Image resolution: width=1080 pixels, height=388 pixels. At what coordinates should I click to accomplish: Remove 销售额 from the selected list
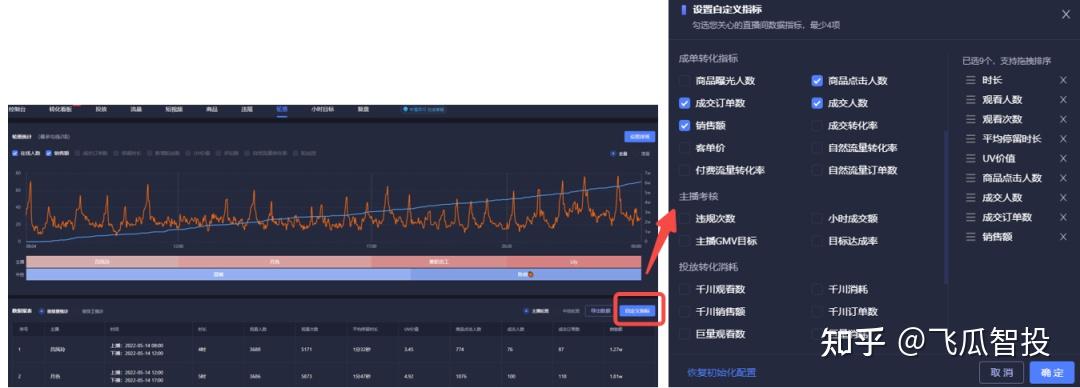pos(1063,237)
